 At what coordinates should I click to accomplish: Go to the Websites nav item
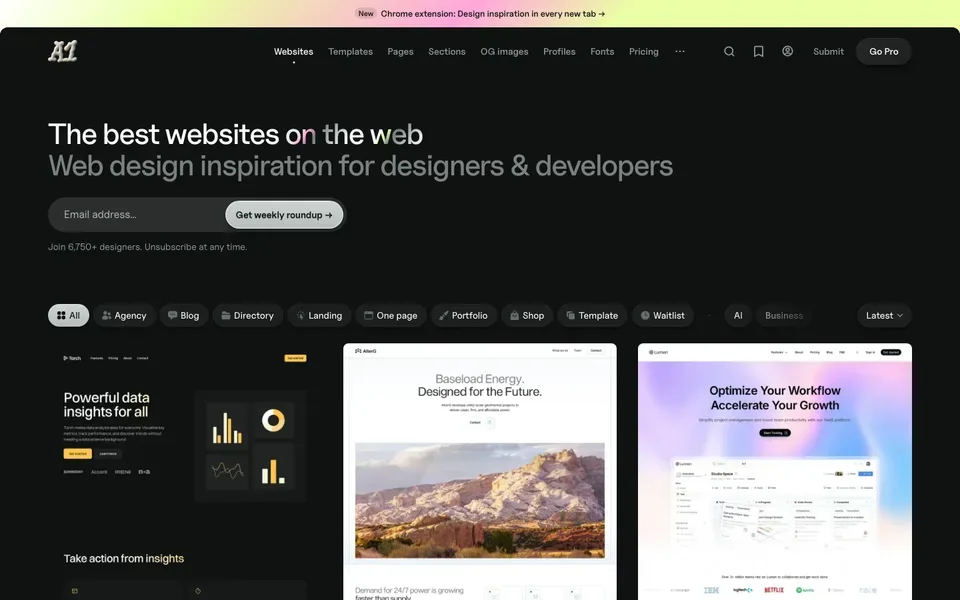(293, 51)
